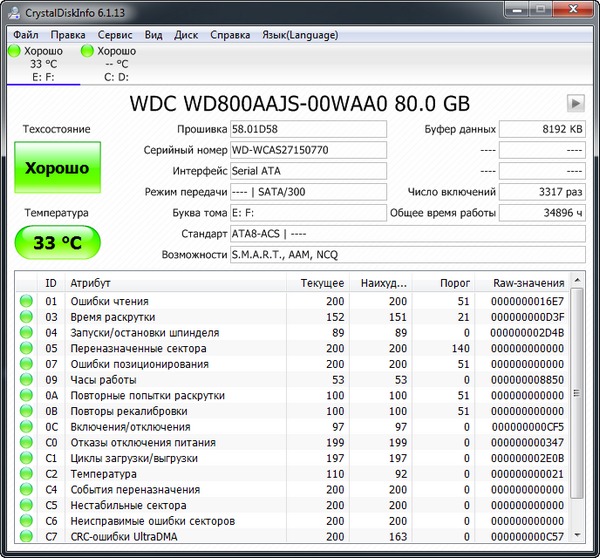600x558 pixels.
Task: Open the Файл menu
Action: [26, 34]
